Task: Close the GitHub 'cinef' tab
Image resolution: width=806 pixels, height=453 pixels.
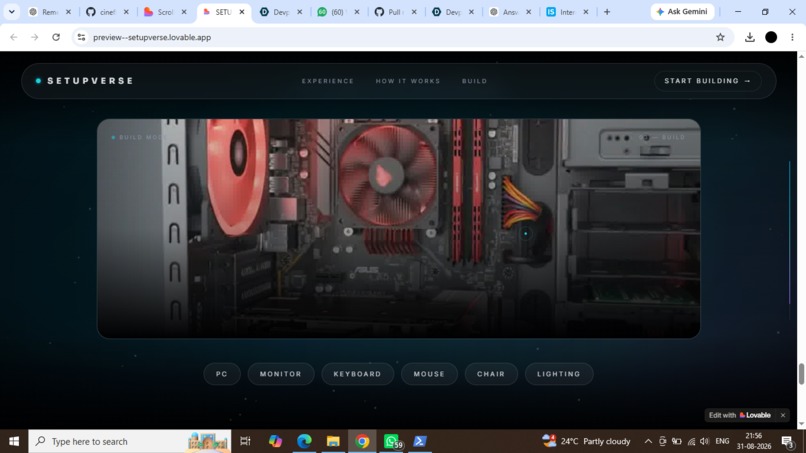Action: [126, 12]
